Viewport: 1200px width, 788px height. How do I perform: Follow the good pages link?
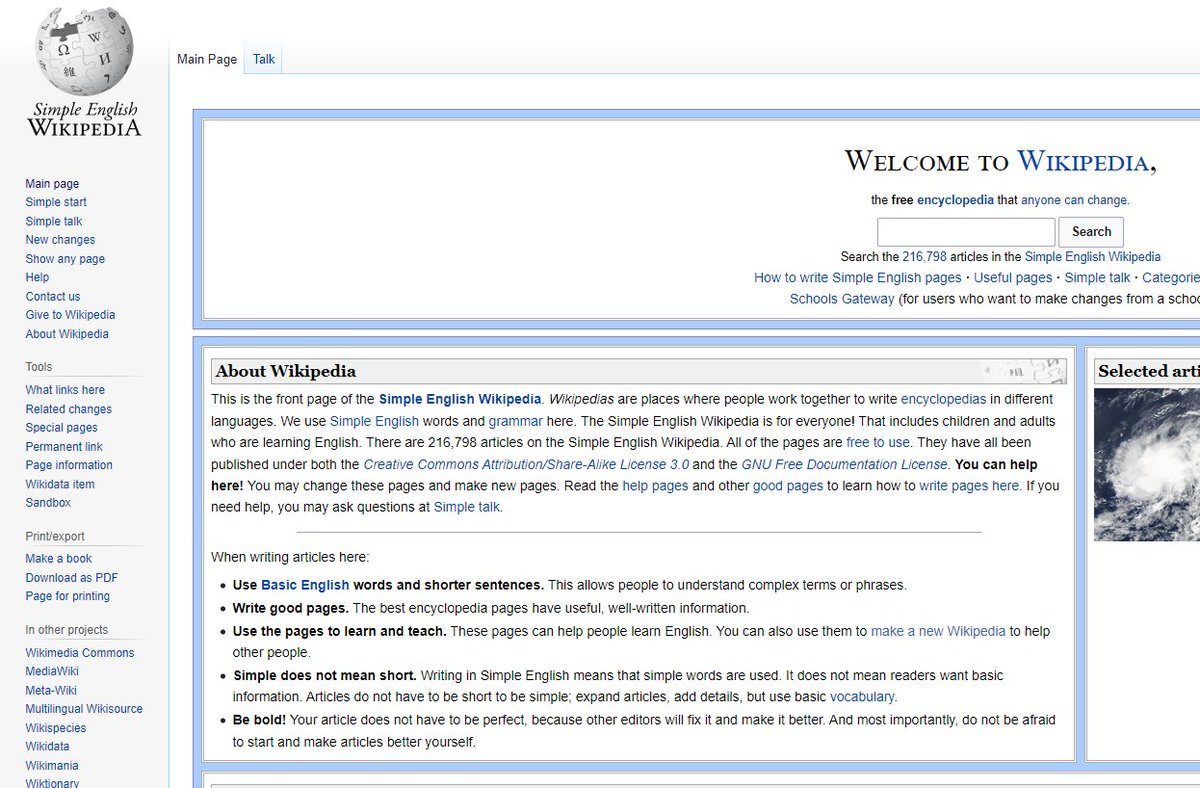(x=788, y=486)
